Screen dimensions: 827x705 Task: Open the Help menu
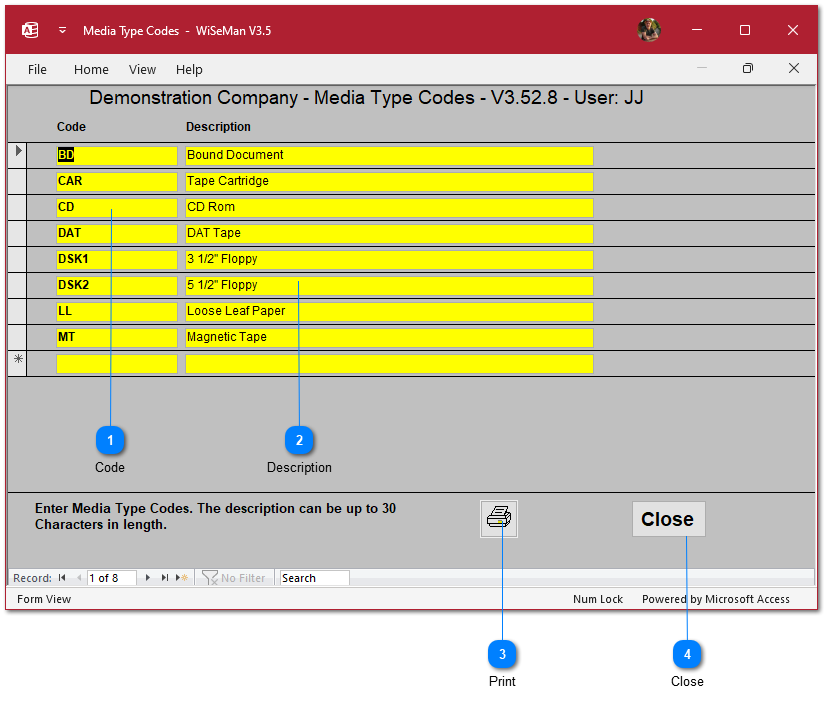tap(189, 70)
